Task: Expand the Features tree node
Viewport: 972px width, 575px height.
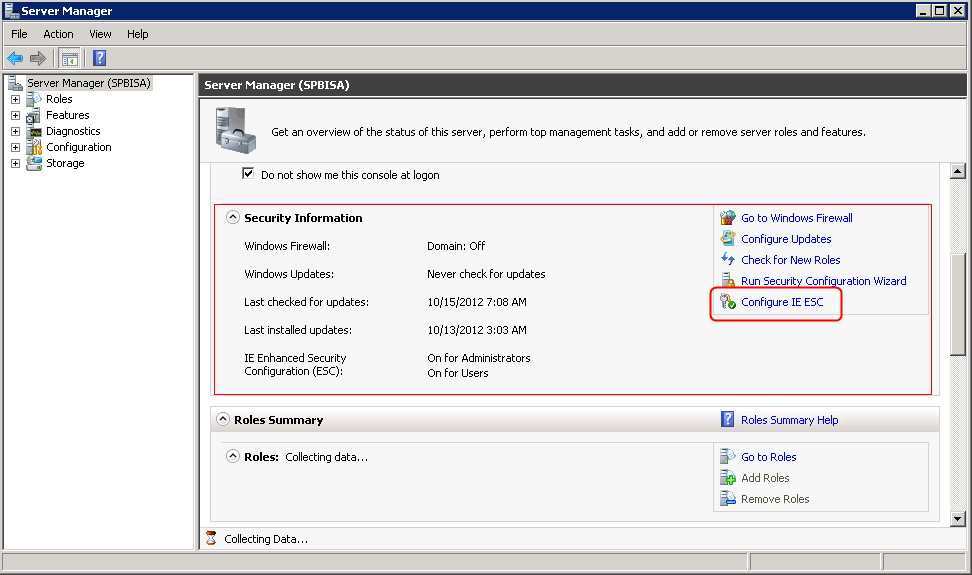Action: pos(15,115)
